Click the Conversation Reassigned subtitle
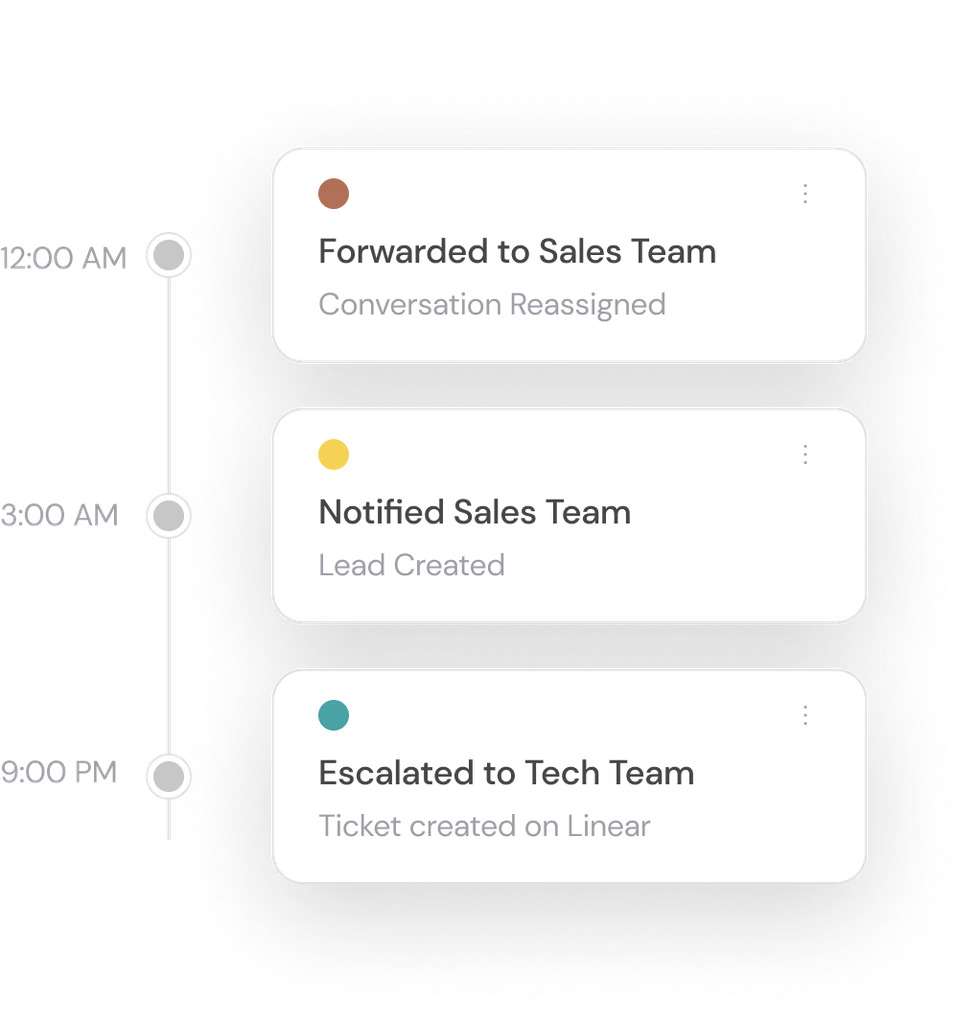 tap(492, 304)
